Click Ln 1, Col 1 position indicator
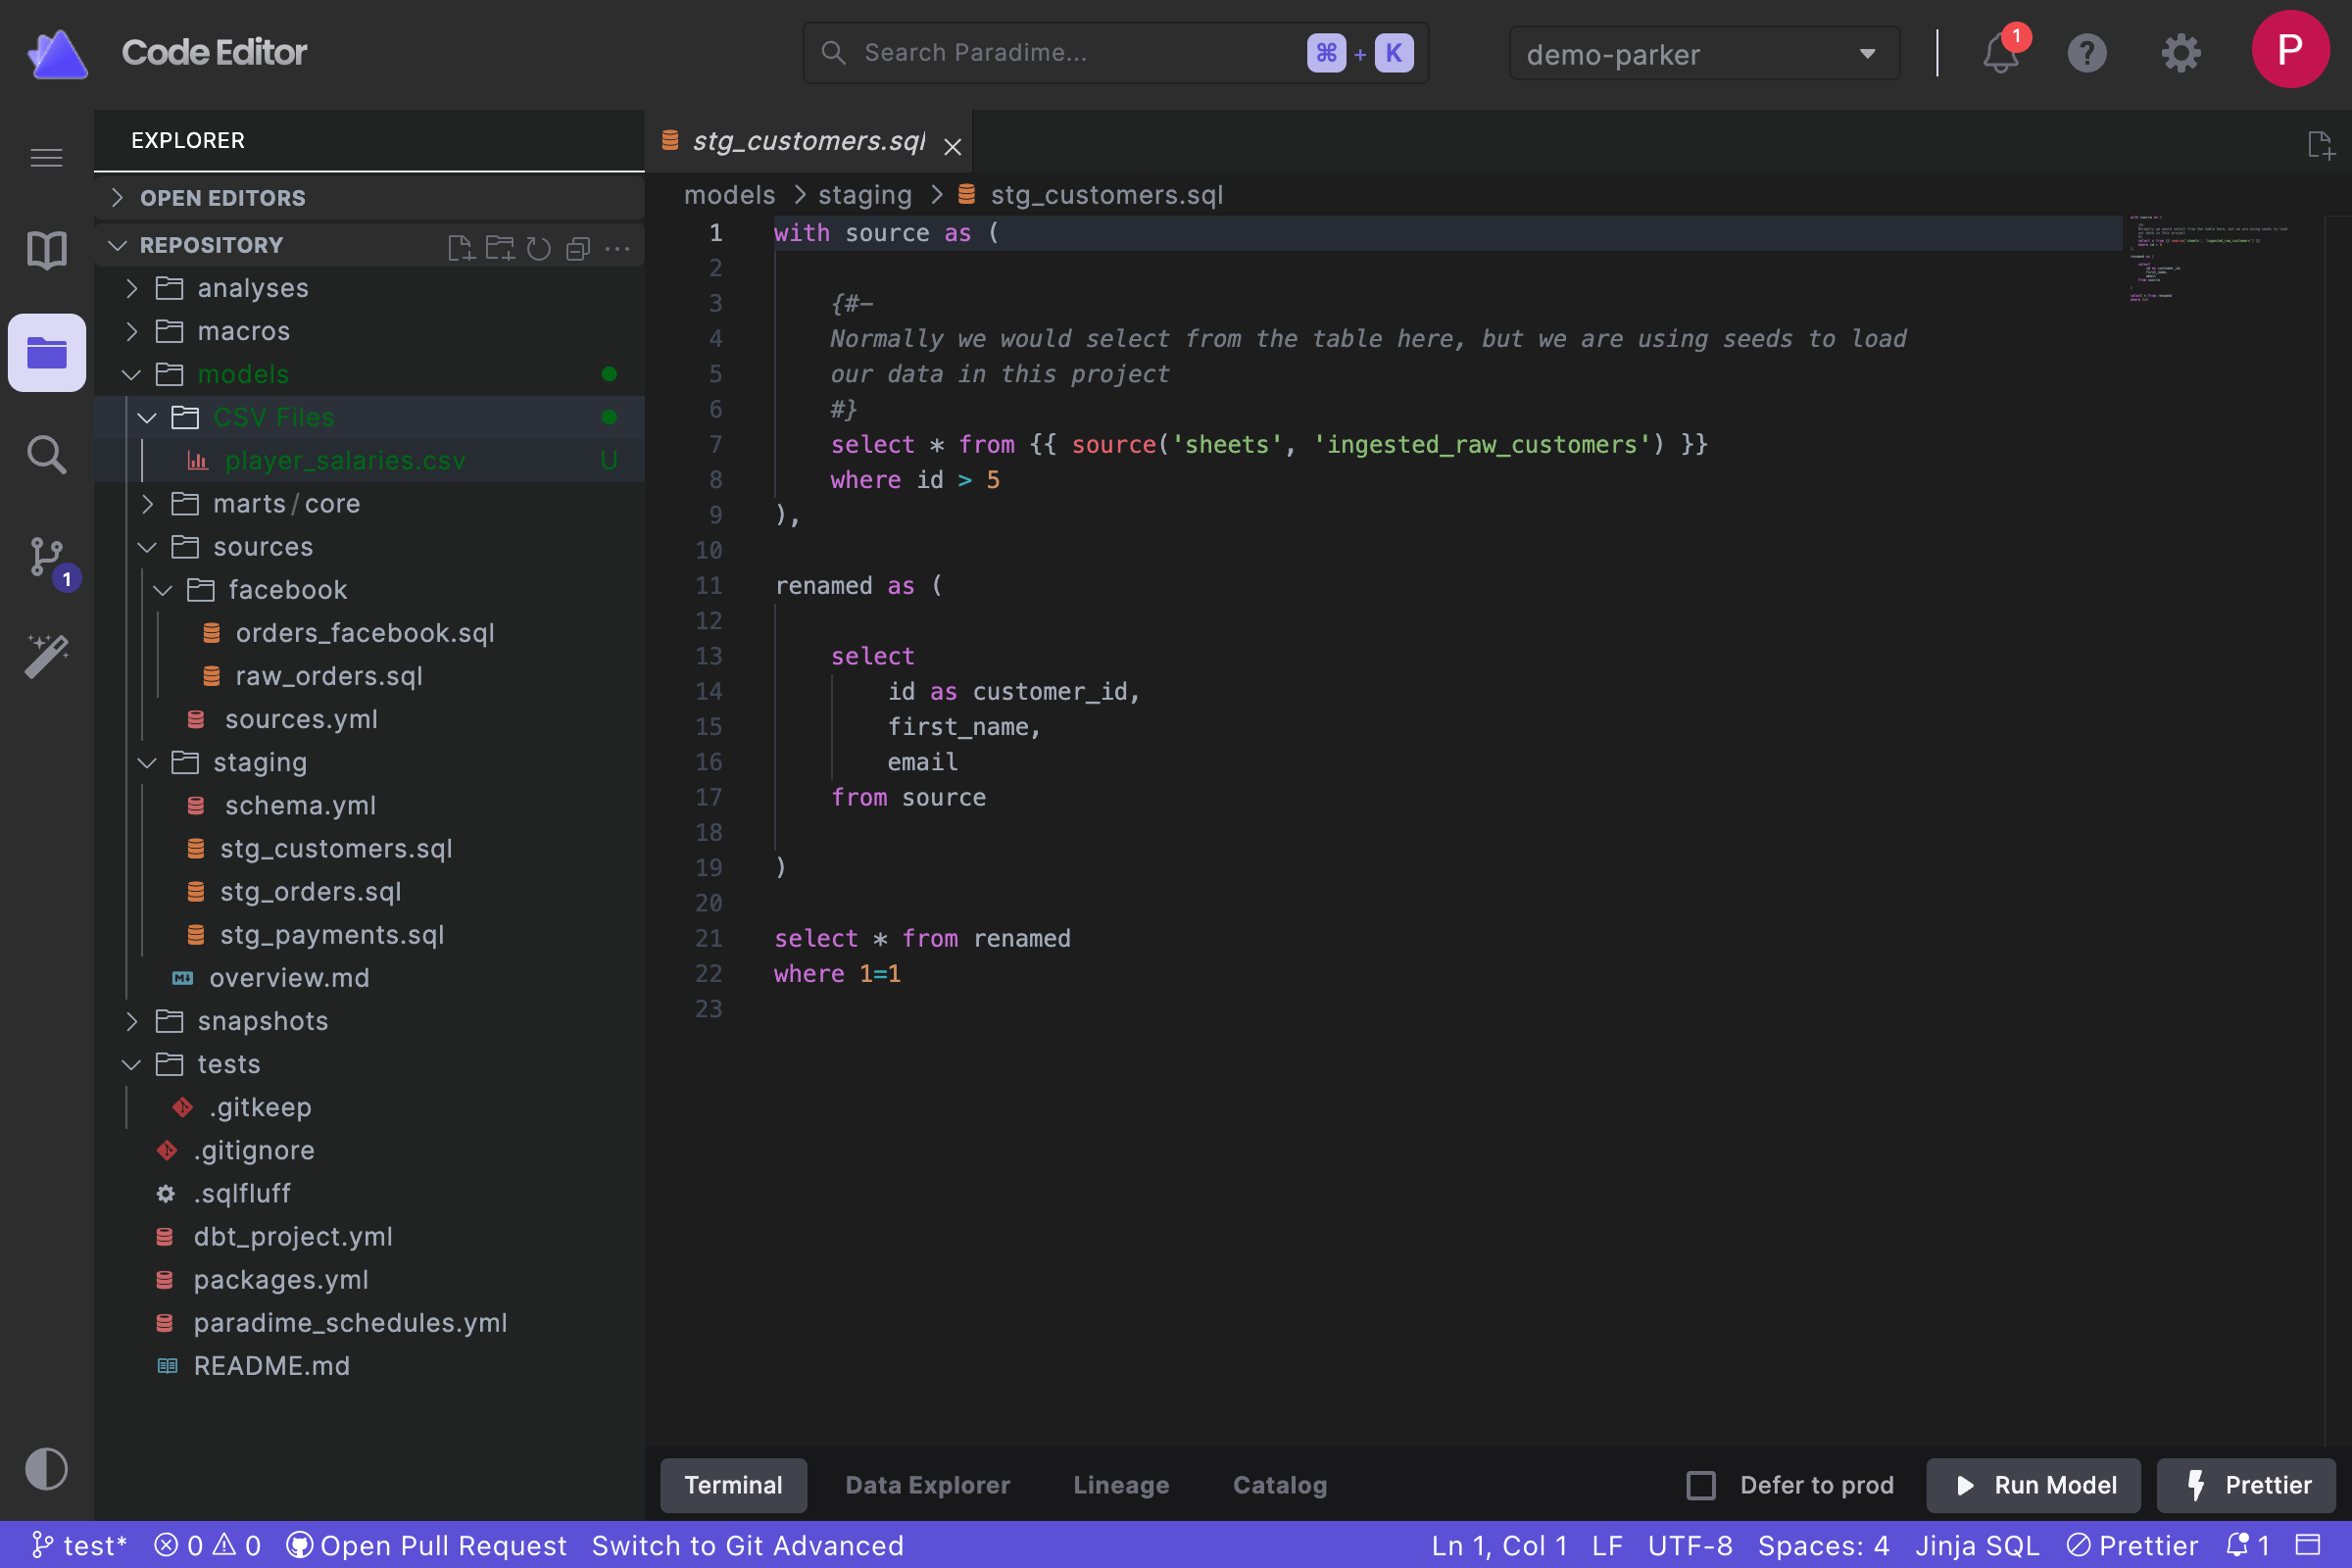Image resolution: width=2352 pixels, height=1568 pixels. [1498, 1545]
